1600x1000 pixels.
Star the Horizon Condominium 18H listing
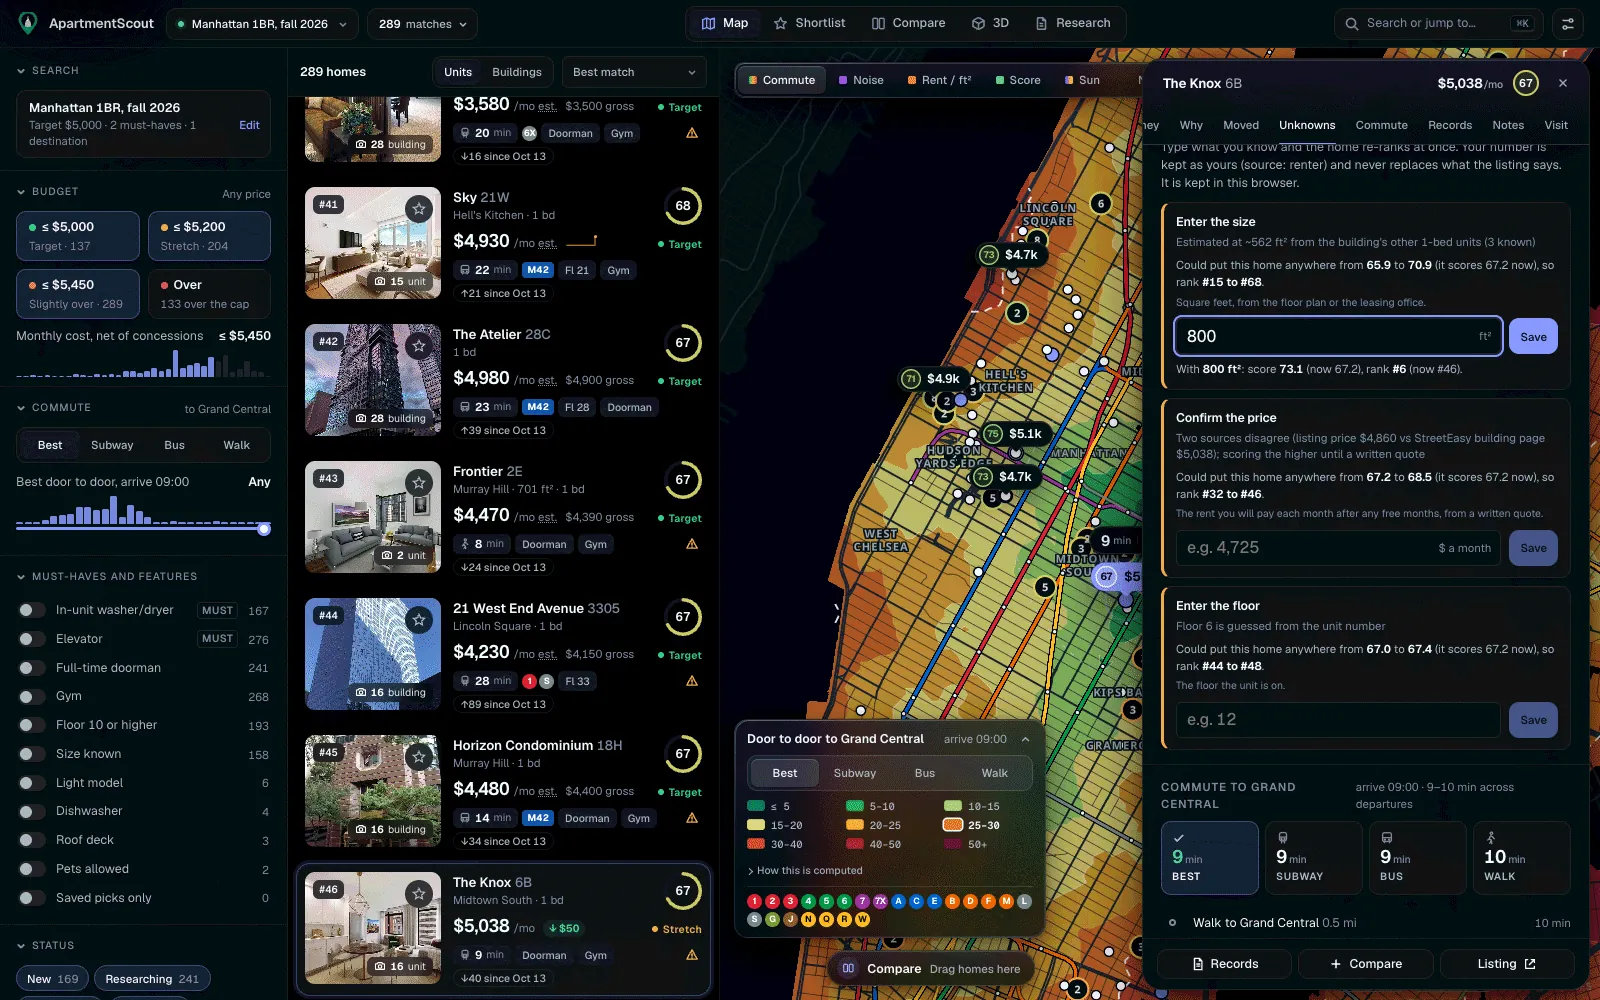[x=419, y=756]
